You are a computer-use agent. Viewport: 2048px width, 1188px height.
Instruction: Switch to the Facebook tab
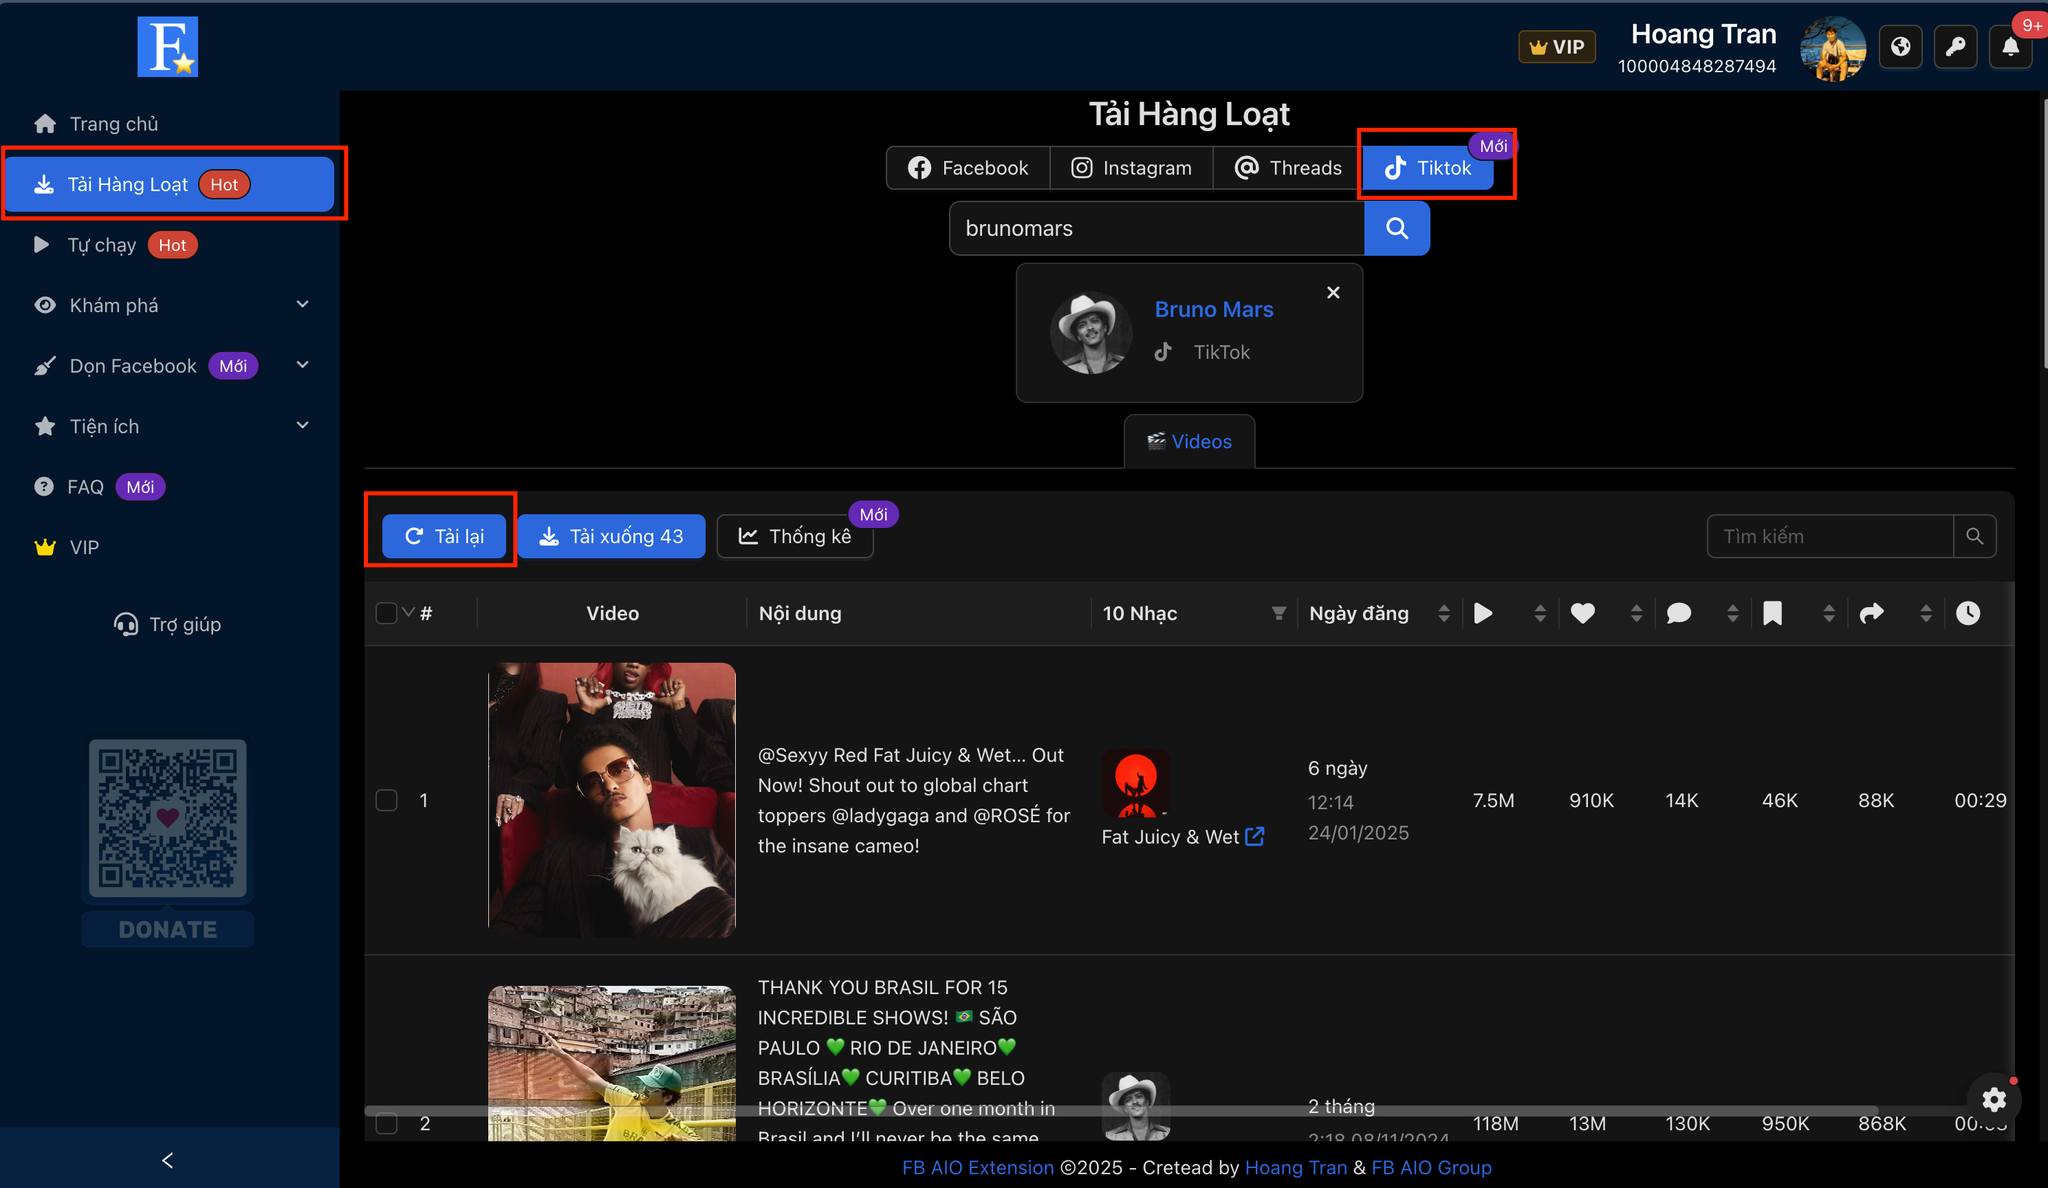click(x=968, y=168)
